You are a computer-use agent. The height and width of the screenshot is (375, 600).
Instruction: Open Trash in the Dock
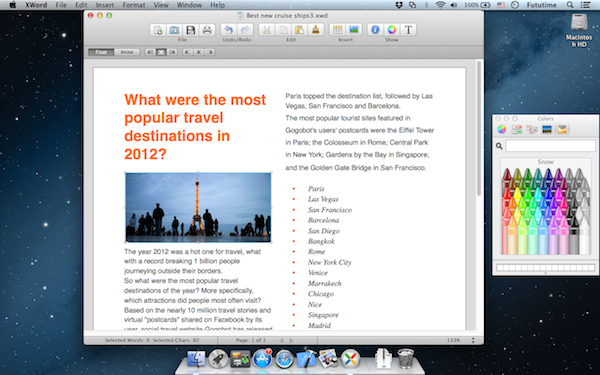[x=406, y=358]
